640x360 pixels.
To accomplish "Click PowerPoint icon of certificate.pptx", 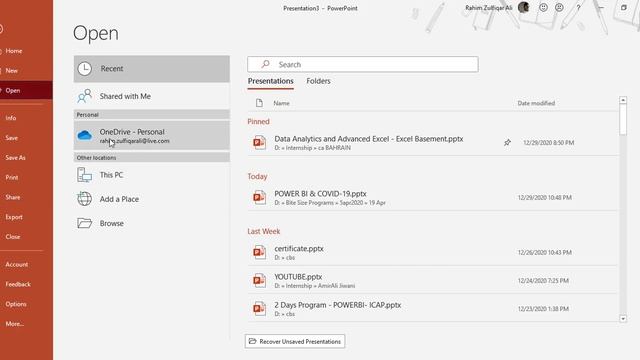I will (259, 252).
